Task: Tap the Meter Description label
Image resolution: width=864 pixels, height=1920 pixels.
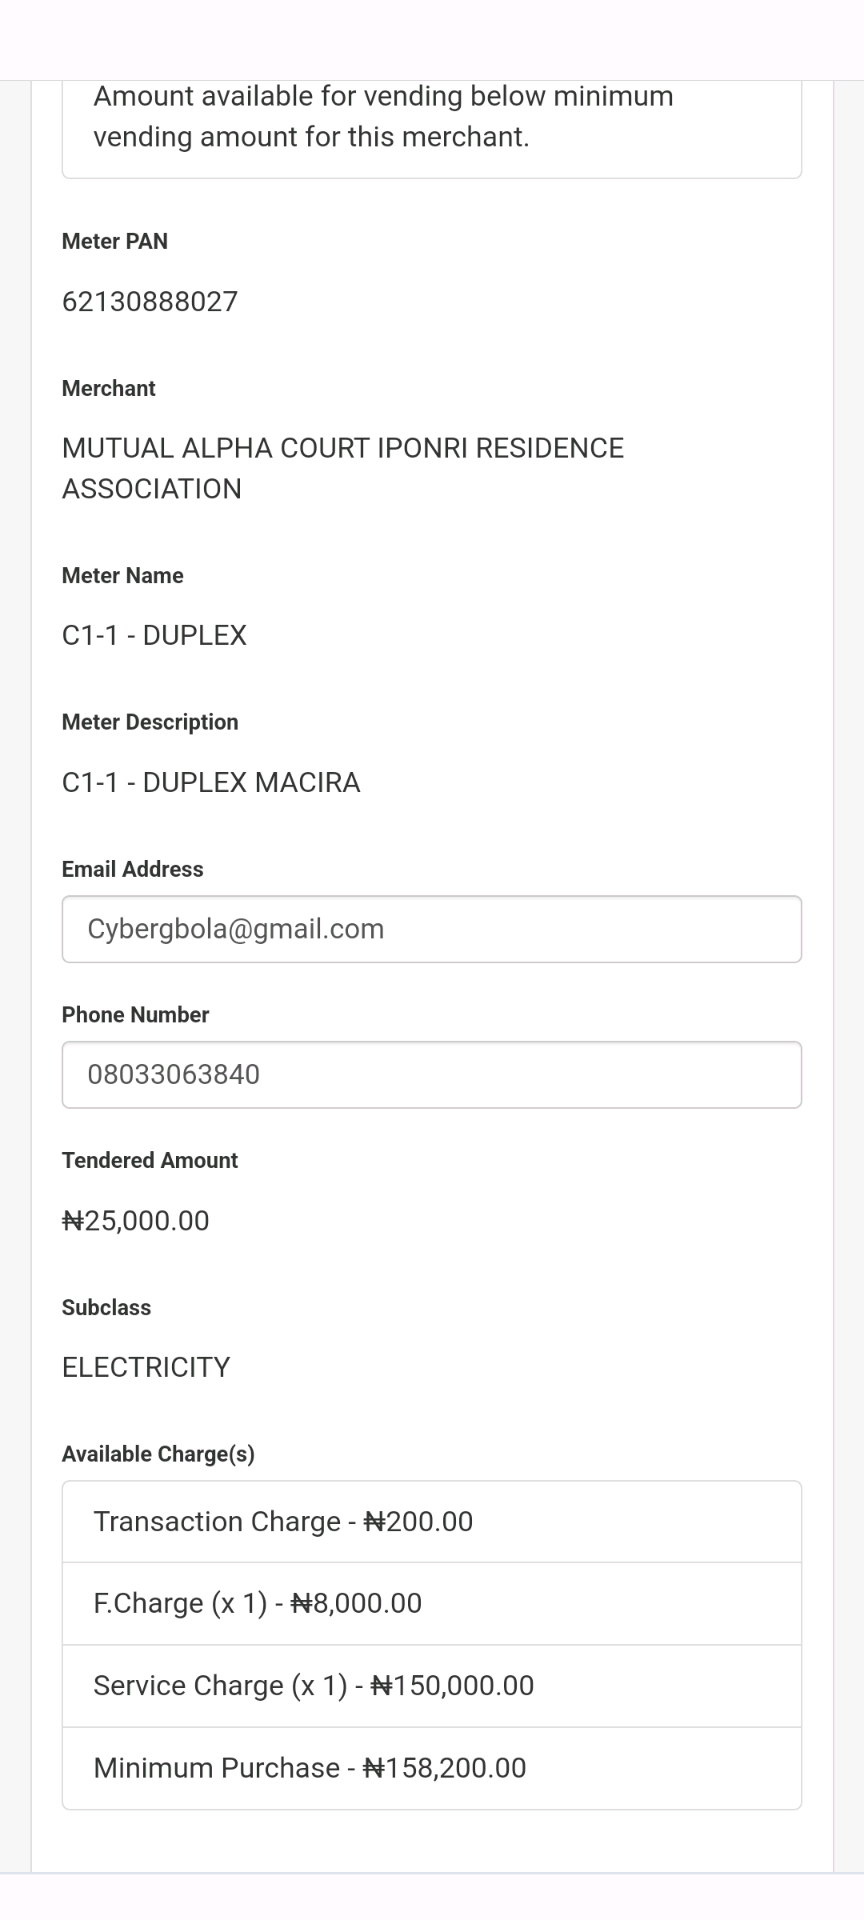Action: (150, 723)
